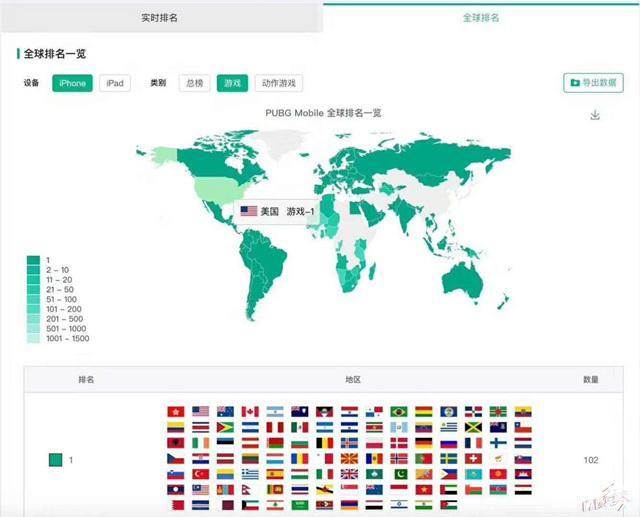Select iPhone as the device
640x517 pixels.
coord(73,83)
